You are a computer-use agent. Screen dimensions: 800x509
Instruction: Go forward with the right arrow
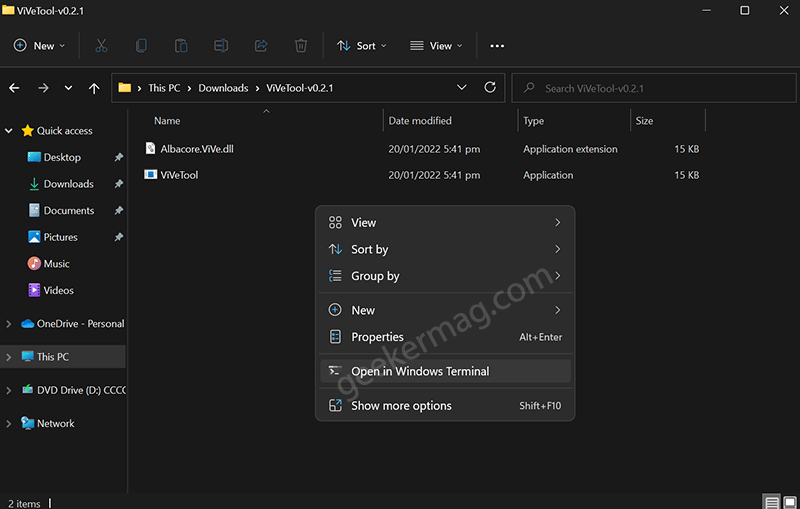(43, 88)
